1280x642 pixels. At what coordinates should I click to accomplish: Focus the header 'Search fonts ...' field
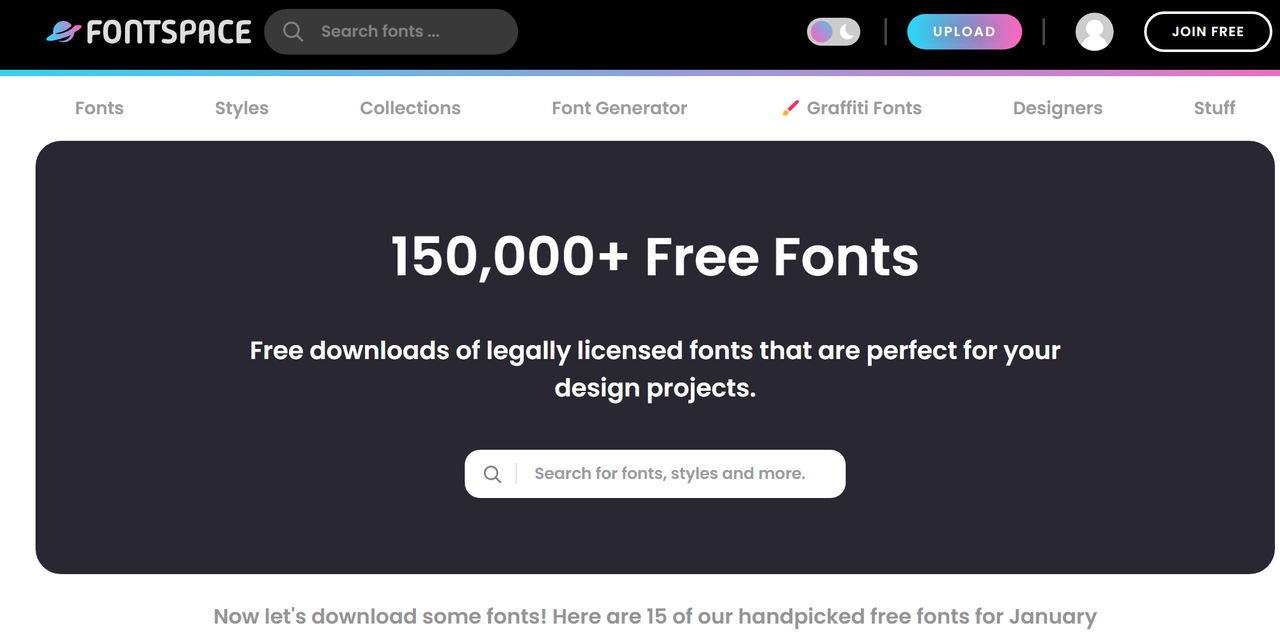(410, 32)
